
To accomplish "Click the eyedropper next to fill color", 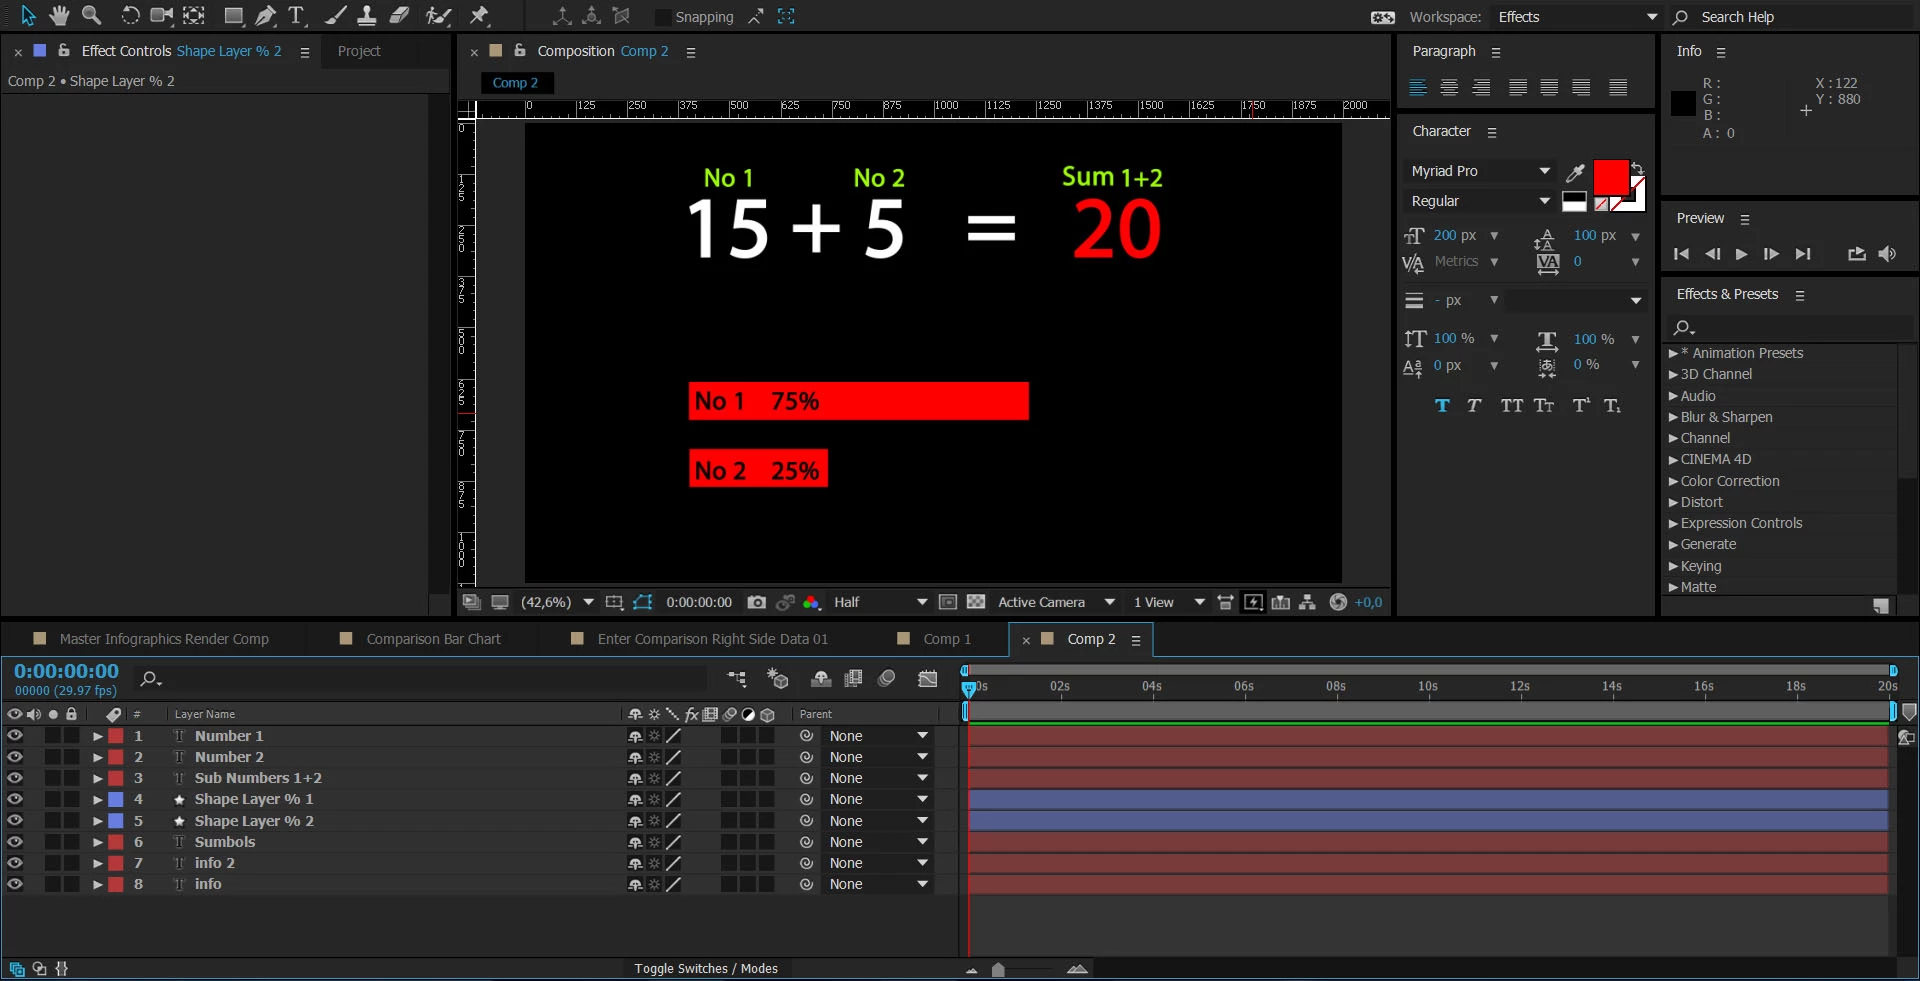I will tap(1575, 173).
